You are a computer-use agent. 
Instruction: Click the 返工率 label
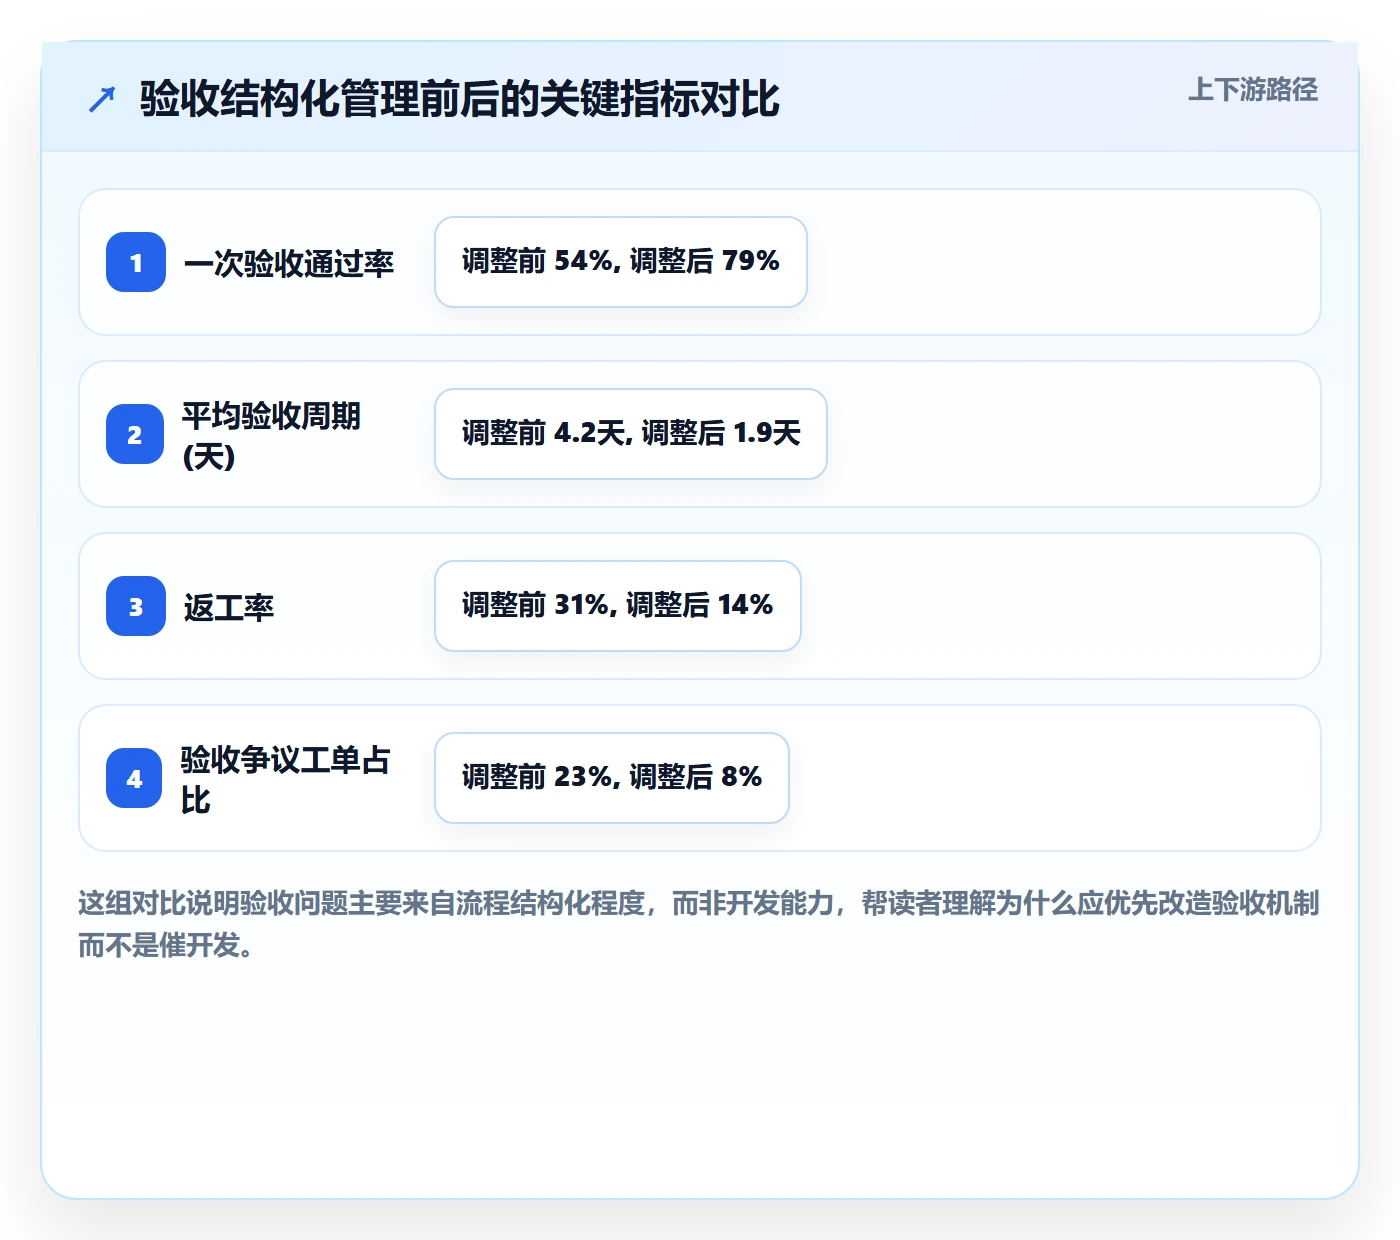(228, 607)
